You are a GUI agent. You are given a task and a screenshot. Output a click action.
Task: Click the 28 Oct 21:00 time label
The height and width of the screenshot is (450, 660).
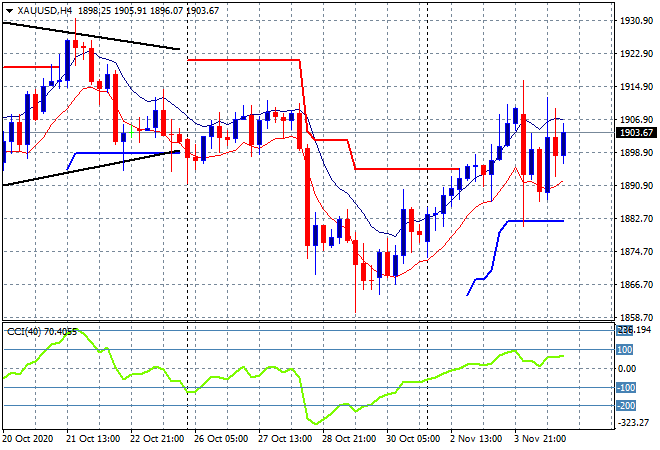point(349,439)
